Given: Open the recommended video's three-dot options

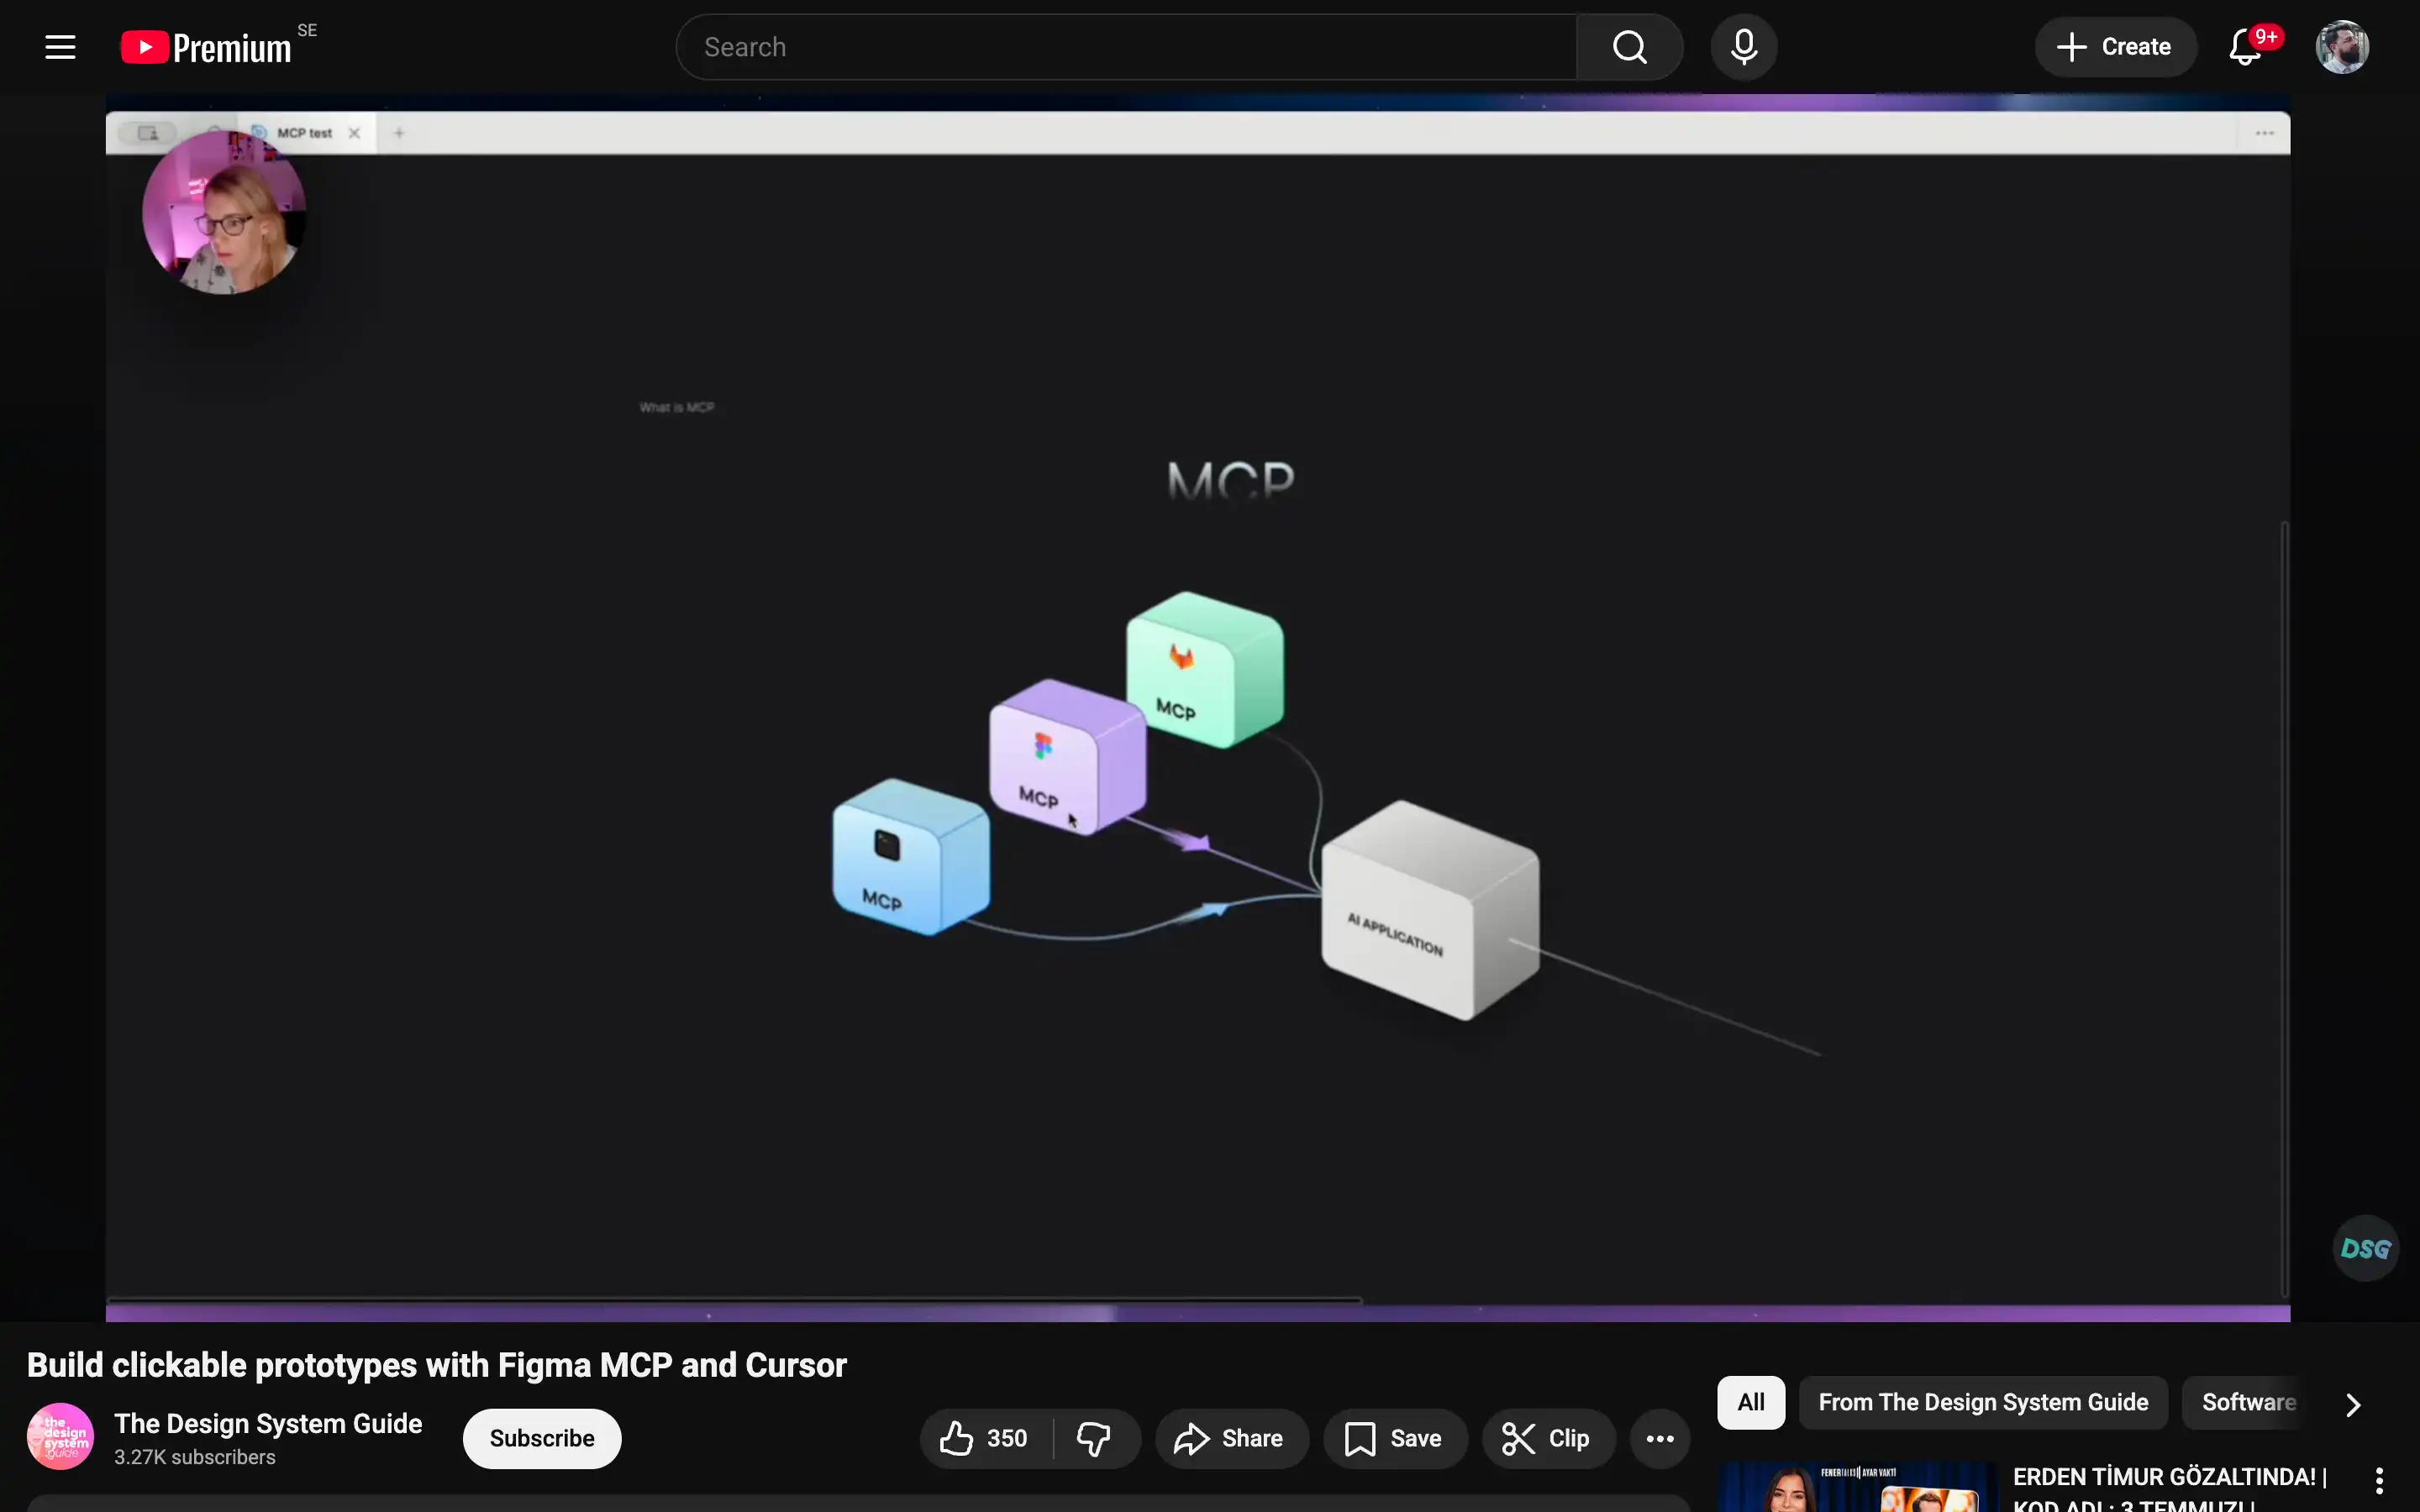Looking at the screenshot, I should 2378,1481.
